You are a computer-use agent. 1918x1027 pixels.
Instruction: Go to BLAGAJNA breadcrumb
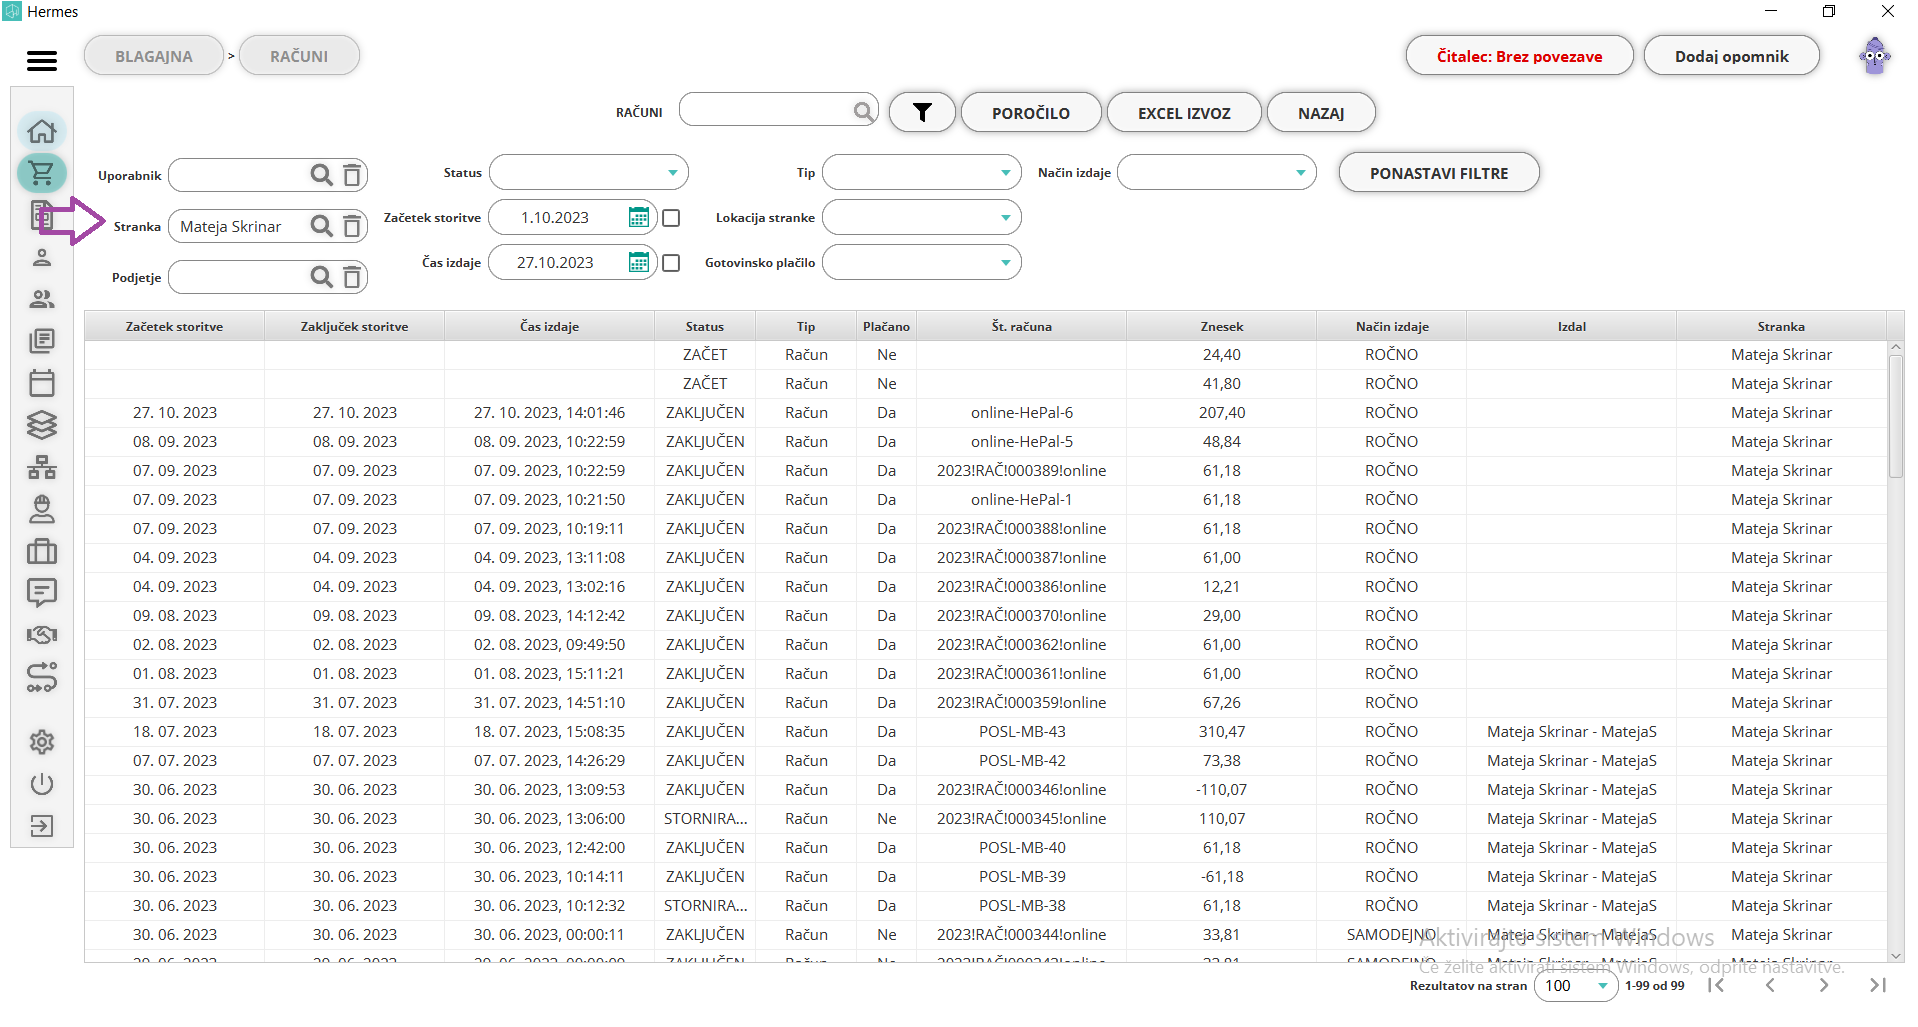[153, 56]
